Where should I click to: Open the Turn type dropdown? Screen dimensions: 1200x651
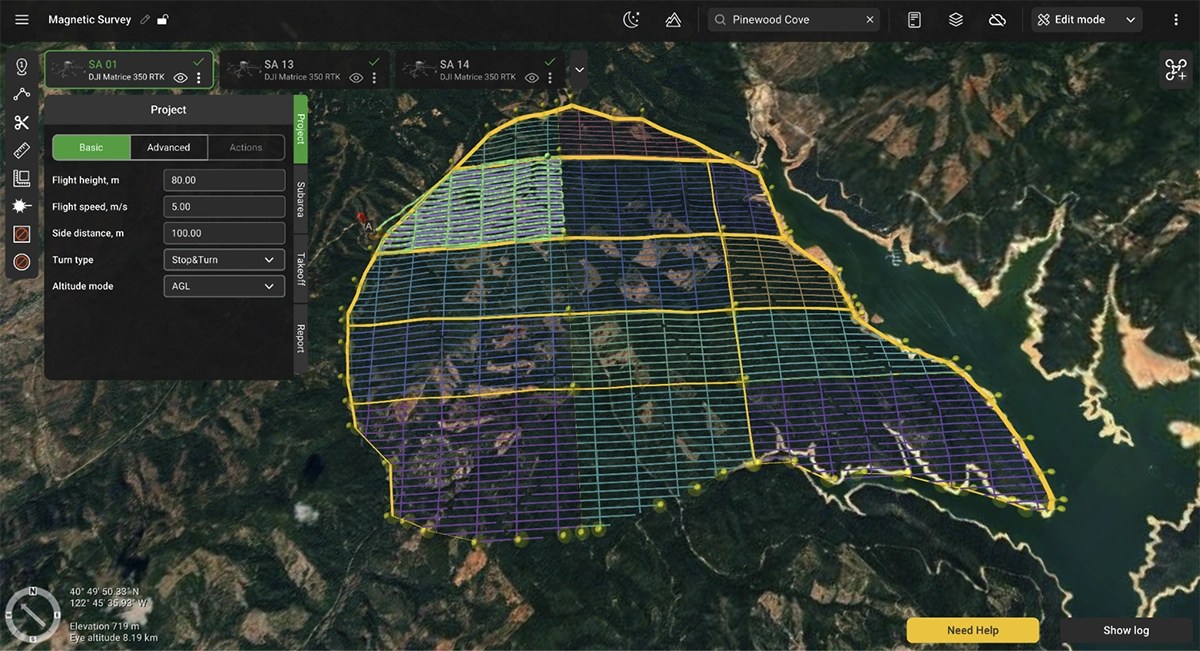(x=224, y=260)
